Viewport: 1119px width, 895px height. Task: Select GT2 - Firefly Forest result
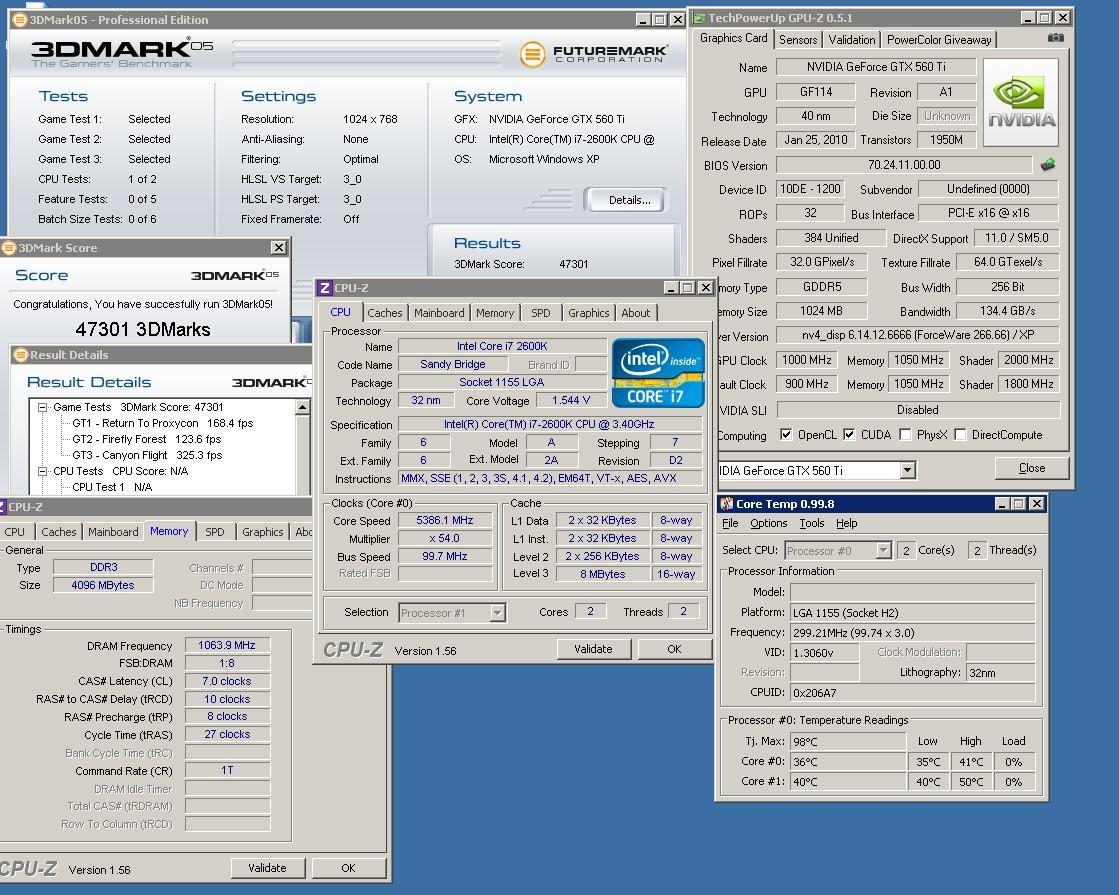tap(146, 439)
